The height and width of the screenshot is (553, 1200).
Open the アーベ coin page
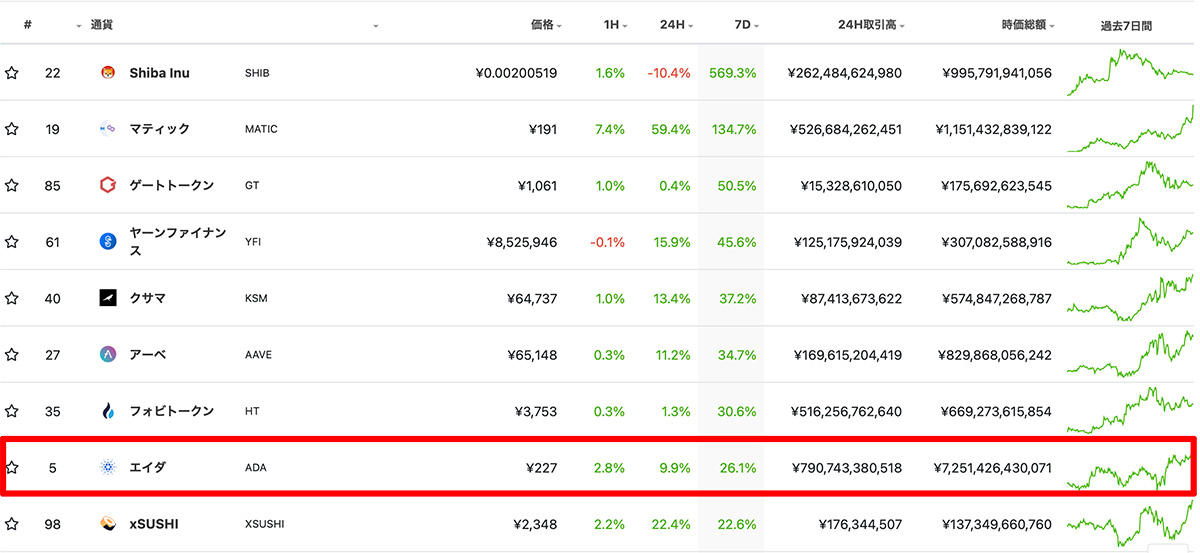147,354
